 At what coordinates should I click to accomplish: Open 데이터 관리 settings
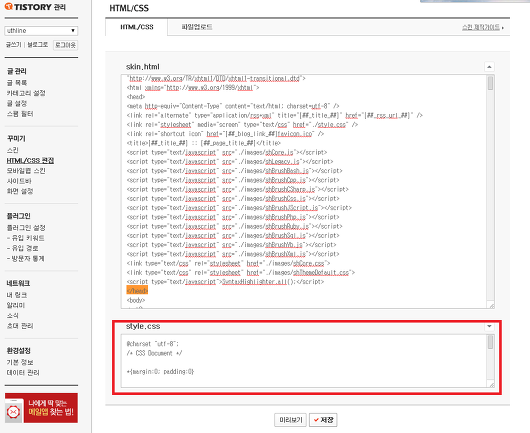[23, 372]
